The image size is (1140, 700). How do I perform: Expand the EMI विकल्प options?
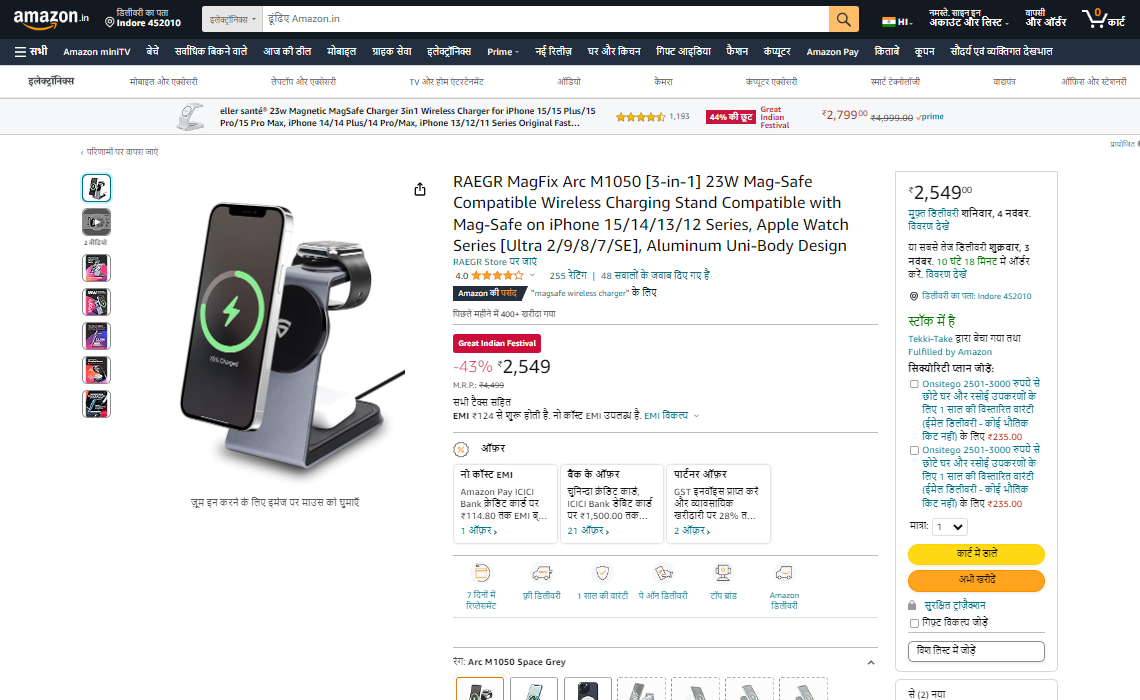671,416
